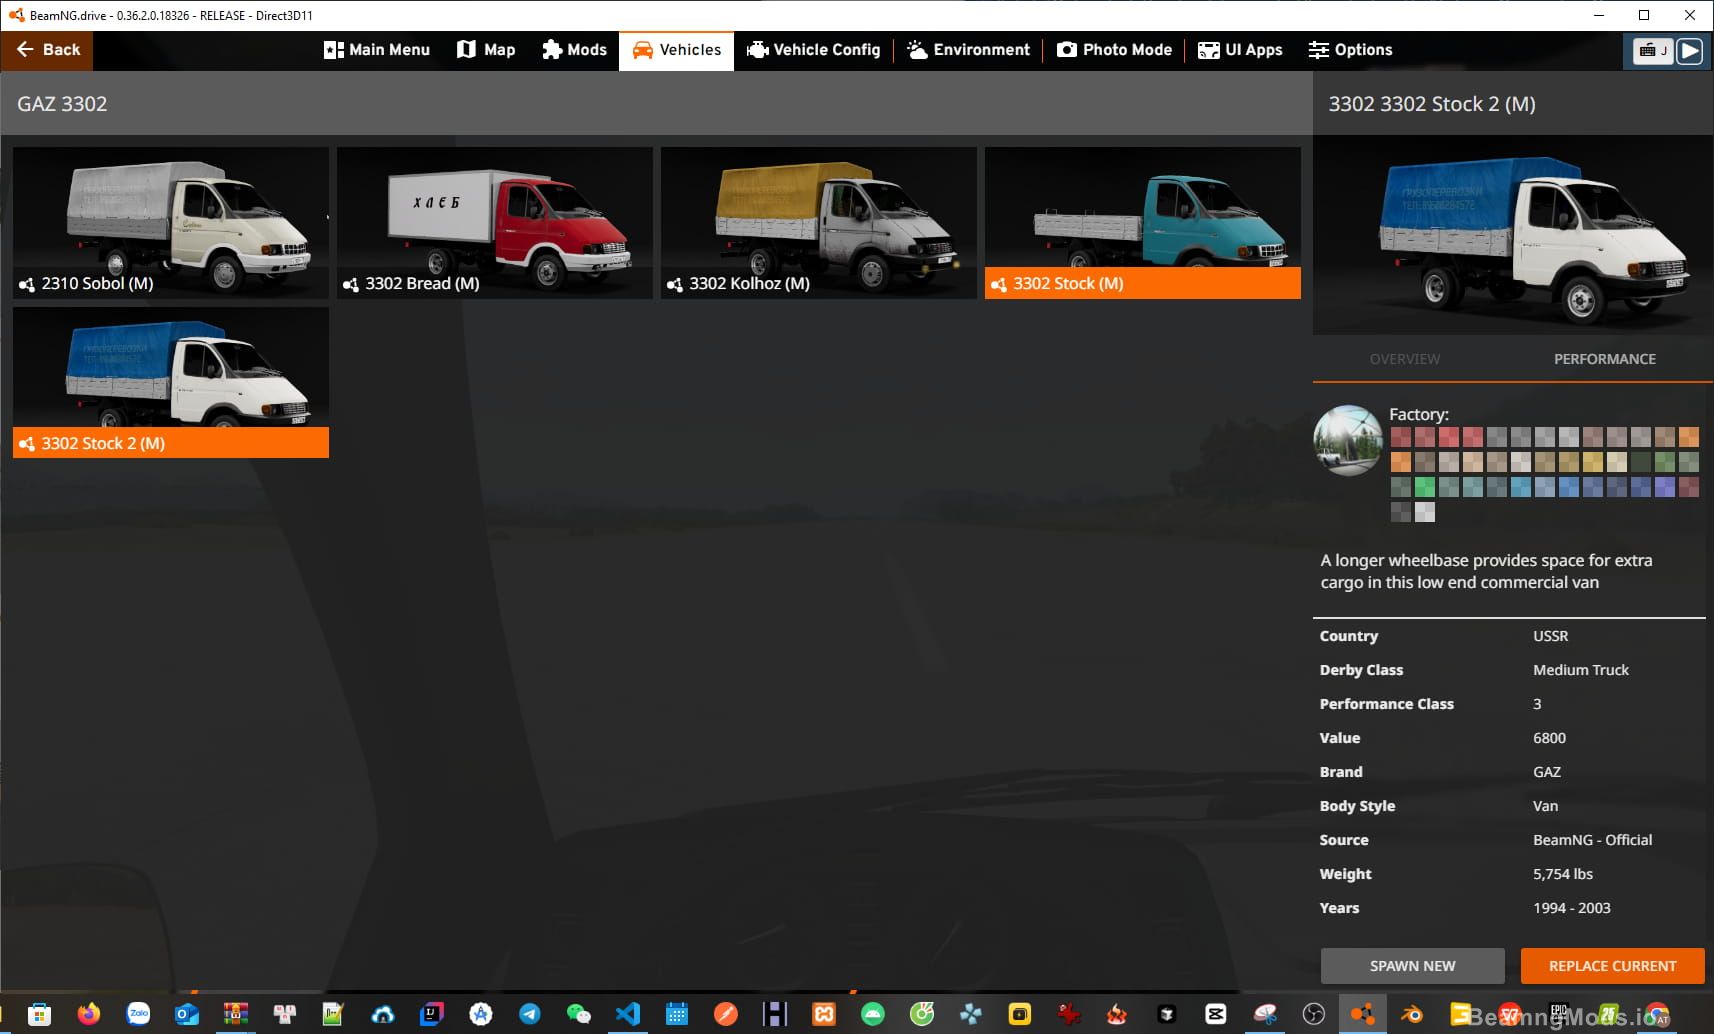The image size is (1714, 1034).
Task: Click the '5,754 lbs' weight value
Action: pyautogui.click(x=1563, y=874)
